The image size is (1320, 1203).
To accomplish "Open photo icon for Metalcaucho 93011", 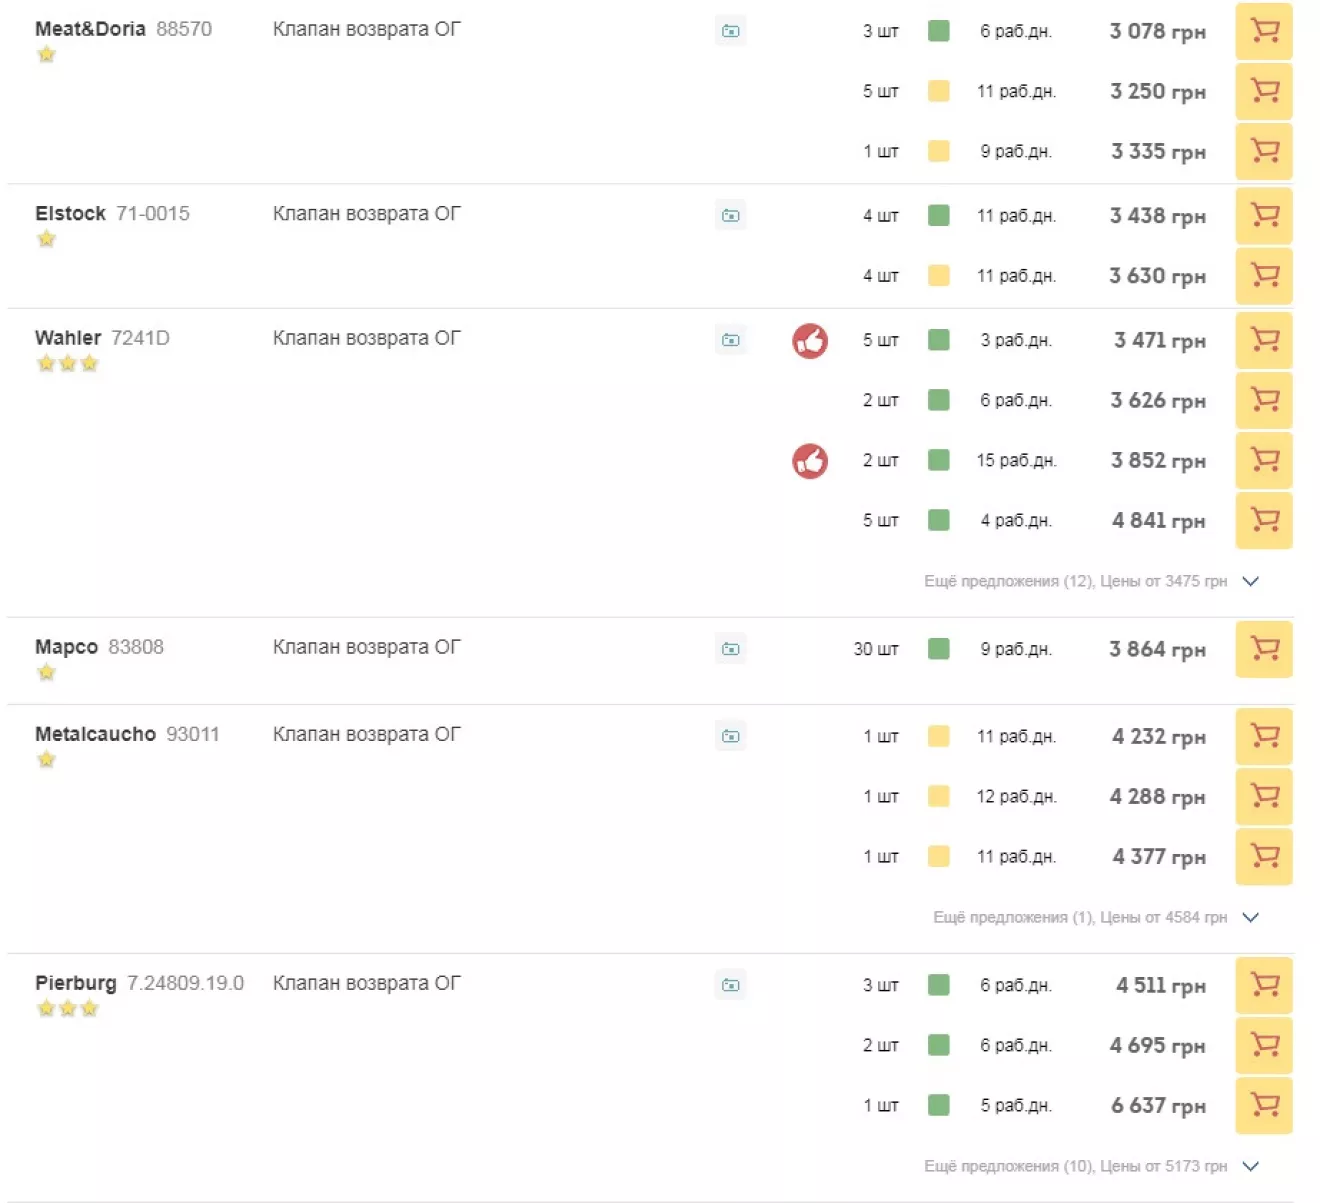I will point(731,737).
